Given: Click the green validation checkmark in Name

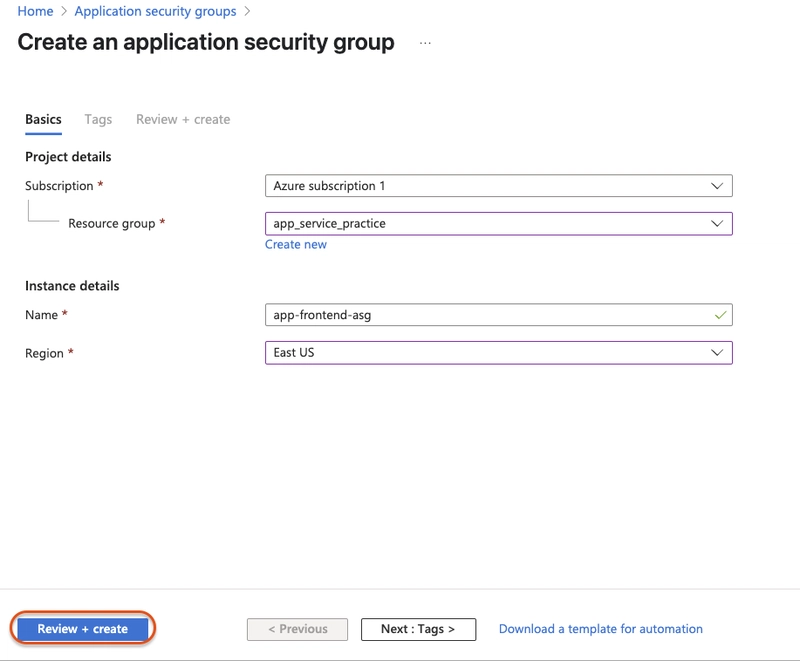Looking at the screenshot, I should coord(720,315).
